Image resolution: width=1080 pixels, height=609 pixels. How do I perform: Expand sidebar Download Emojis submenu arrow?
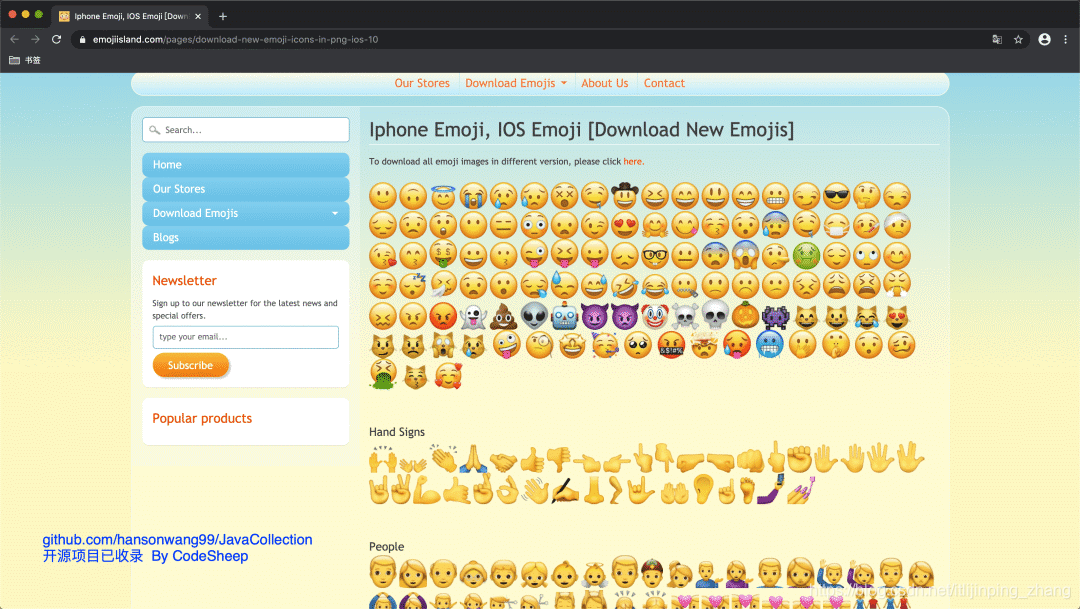coord(335,214)
